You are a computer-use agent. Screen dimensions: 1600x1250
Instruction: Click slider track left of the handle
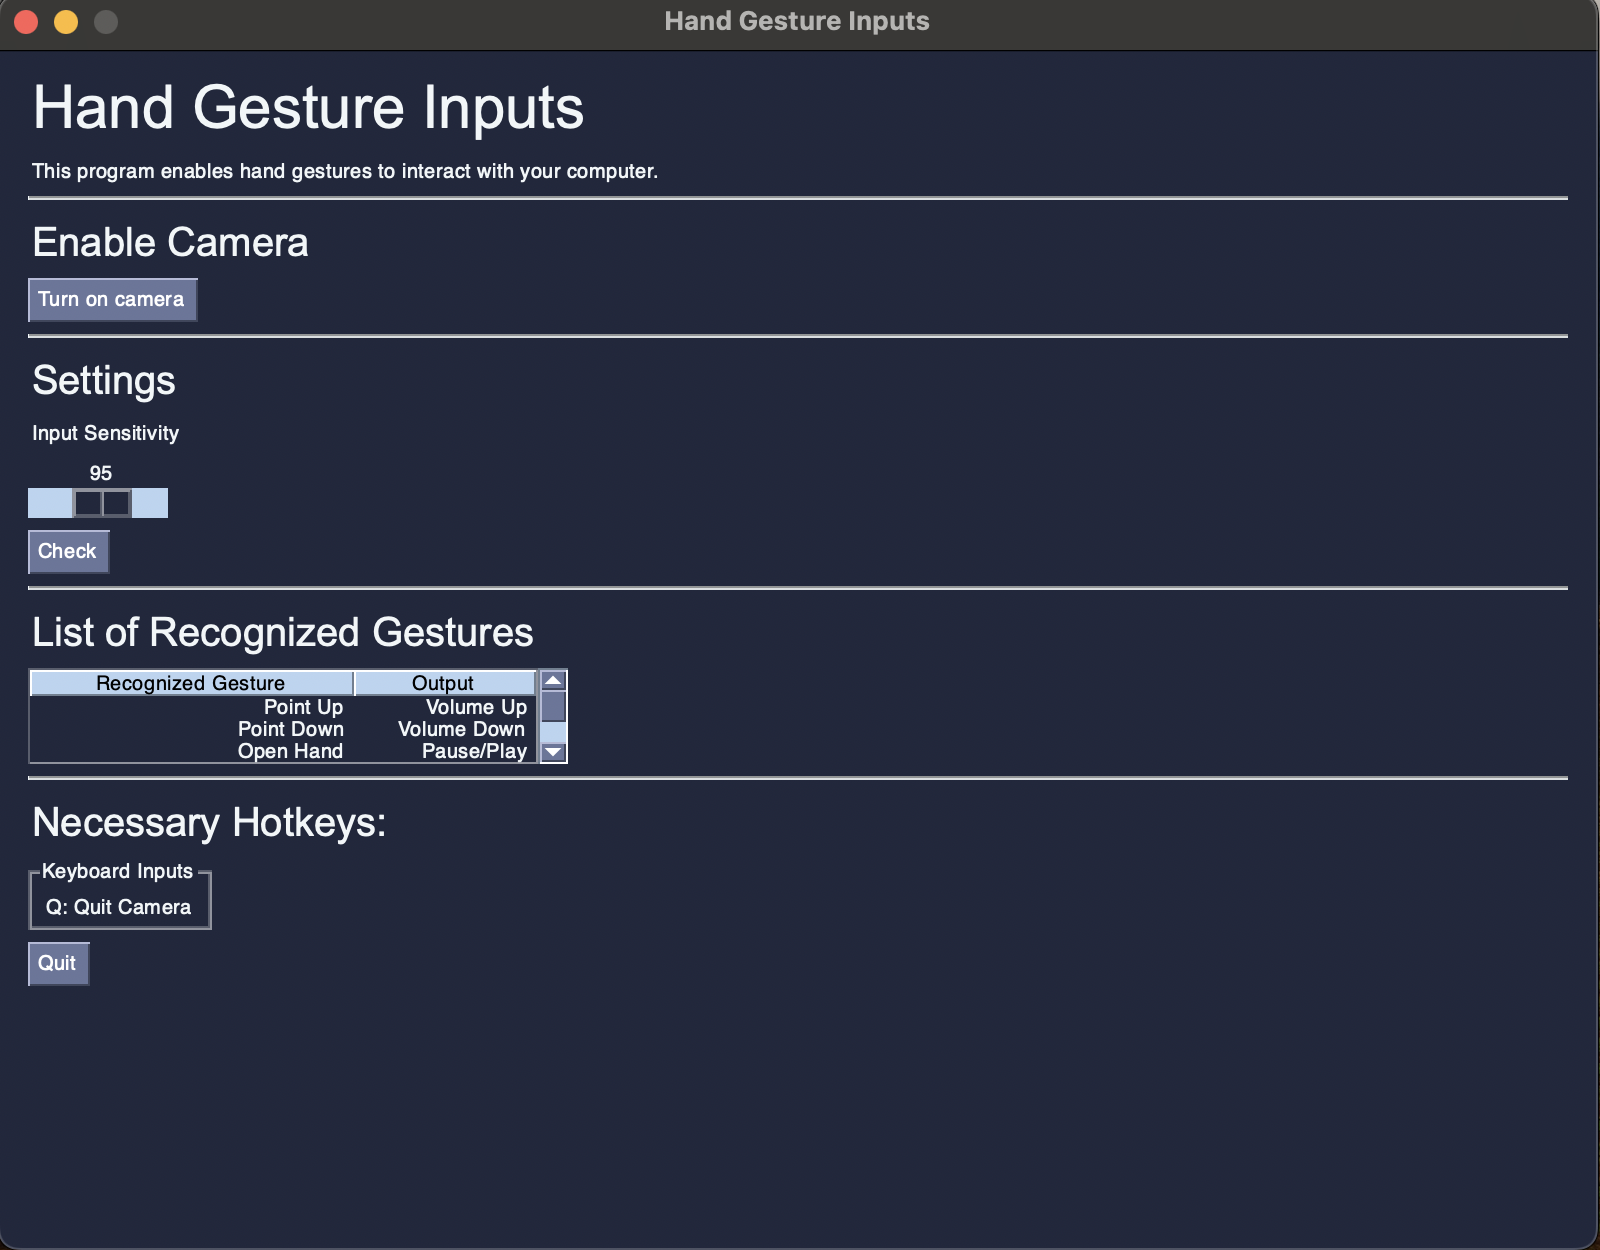[50, 503]
